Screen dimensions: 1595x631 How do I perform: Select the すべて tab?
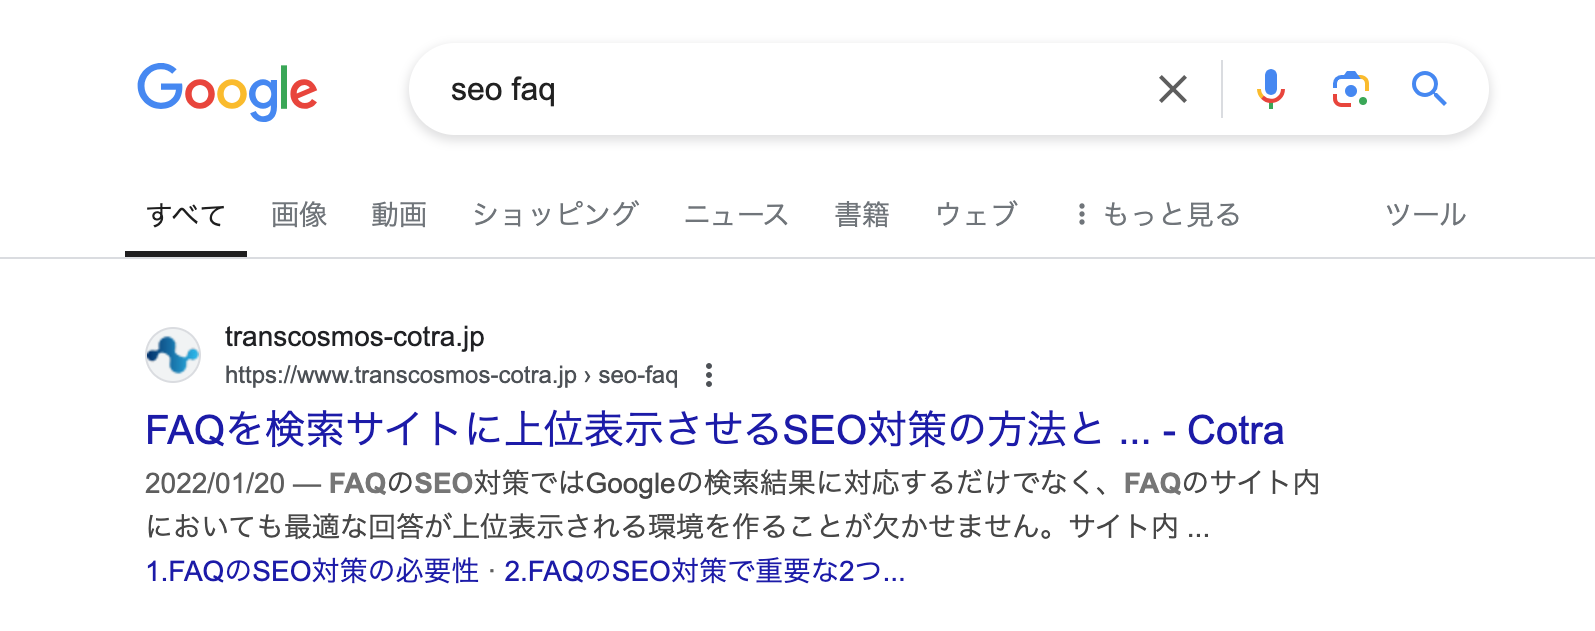coord(186,214)
